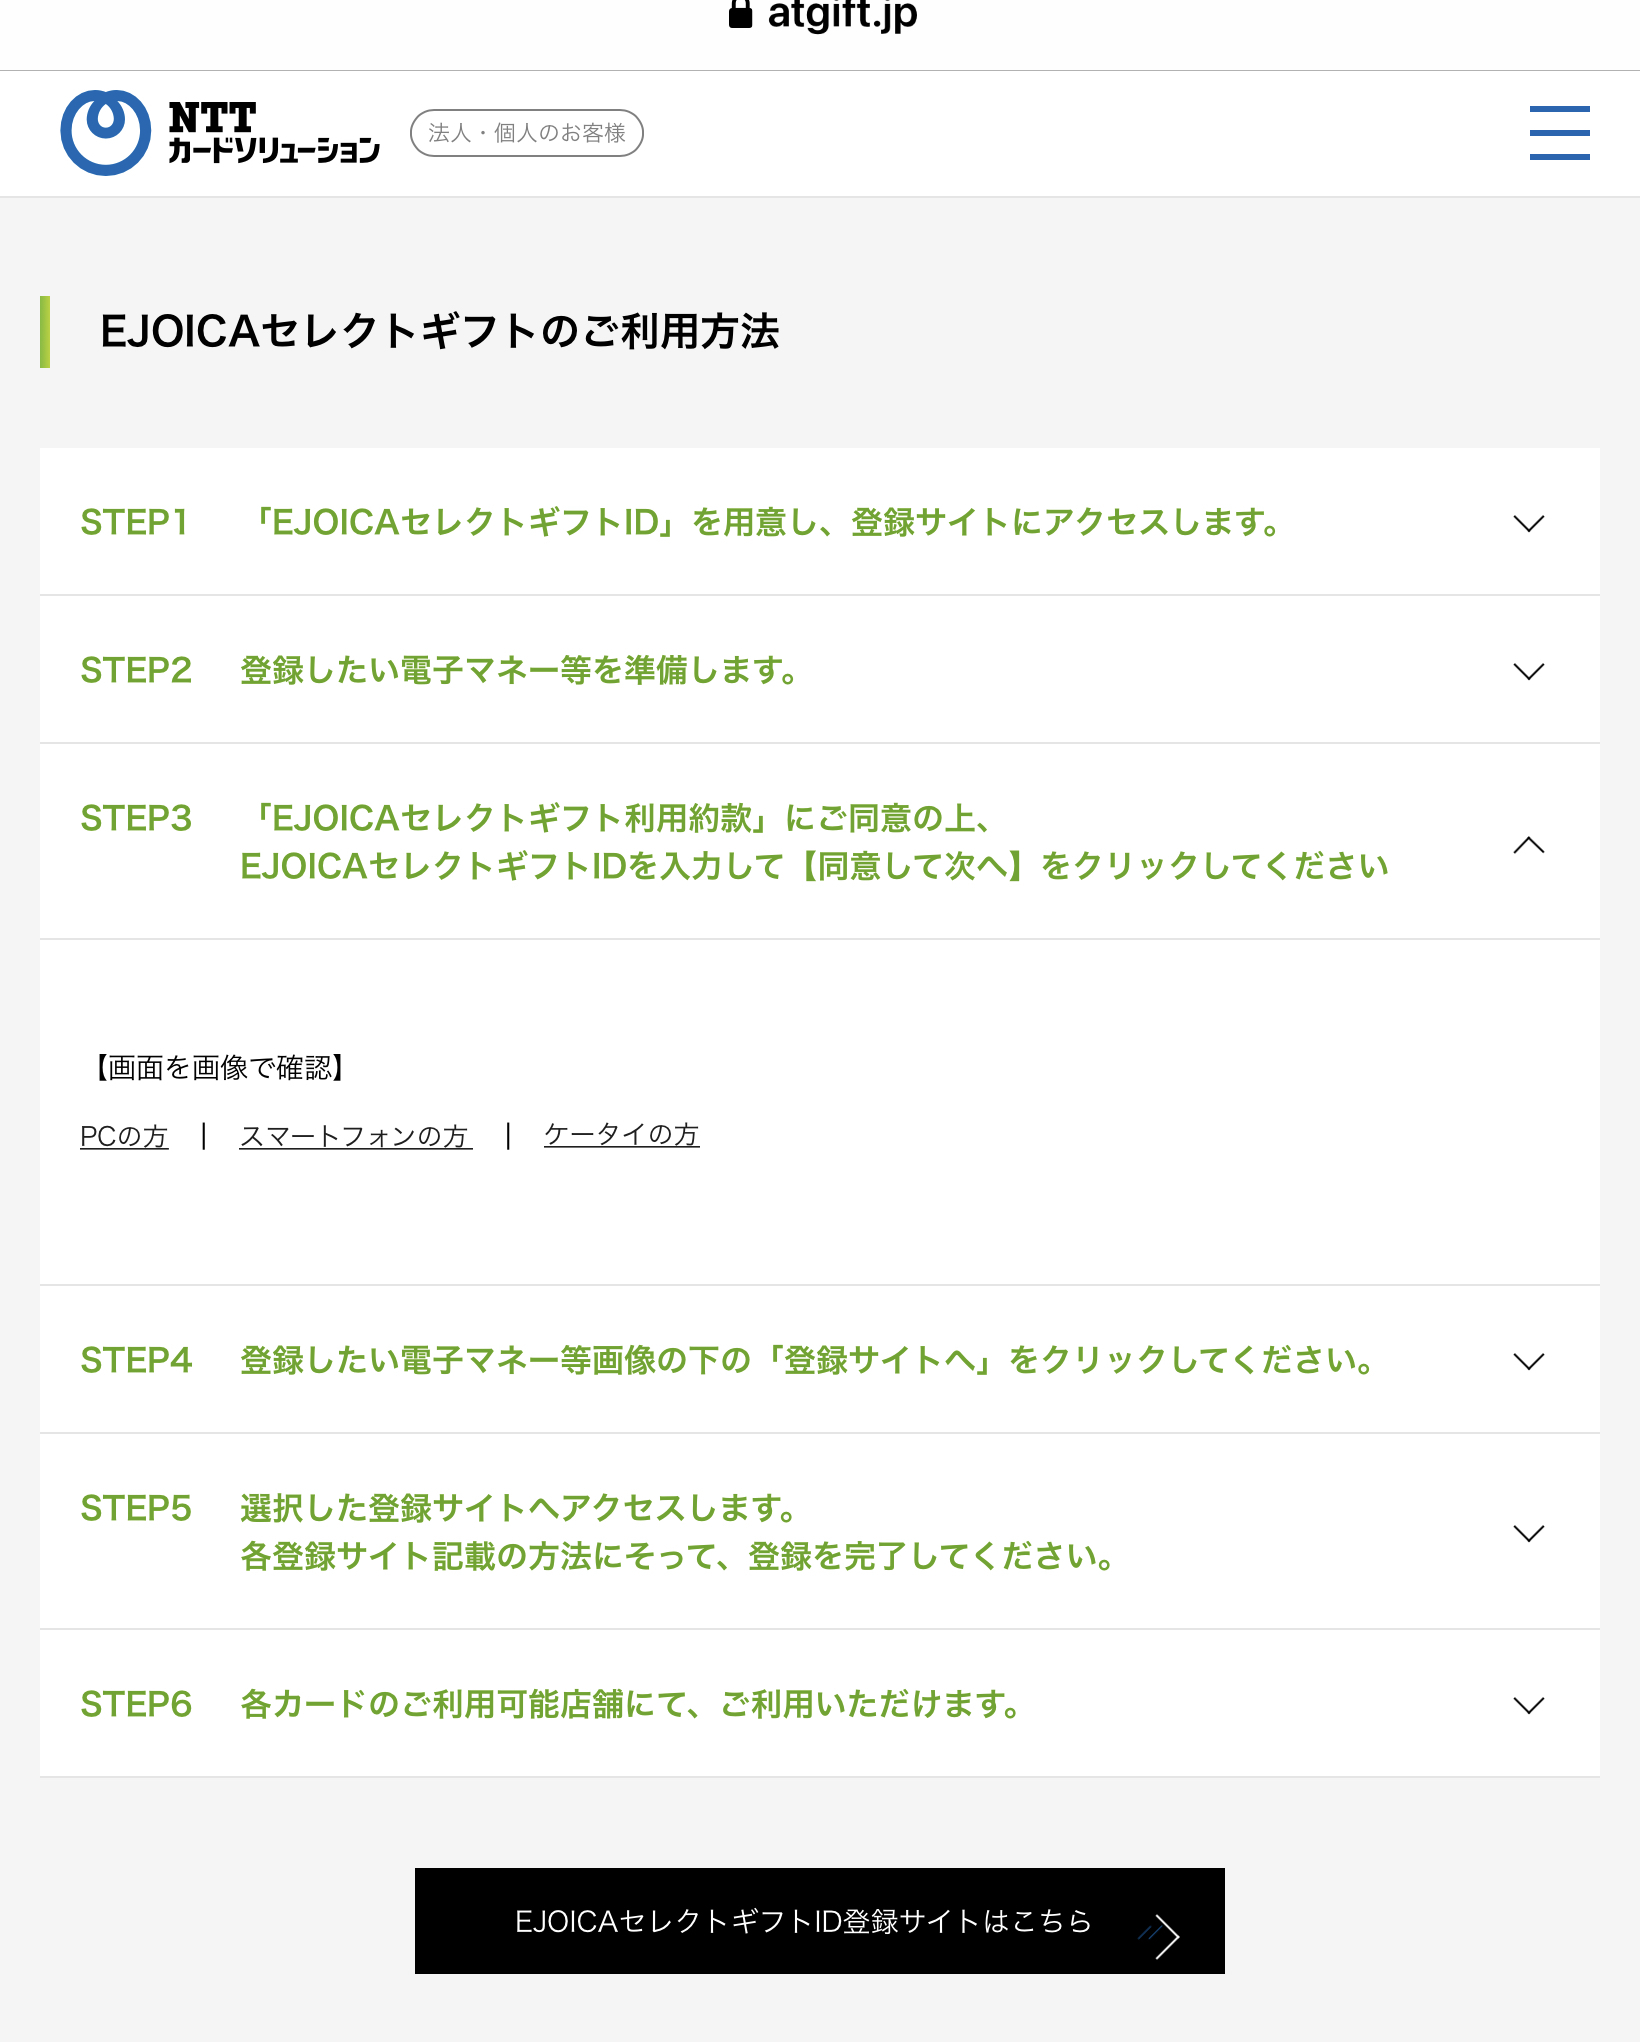Screen dimensions: 1640x2042
Task: Expand STEP2 chevron arrow
Action: point(1528,671)
